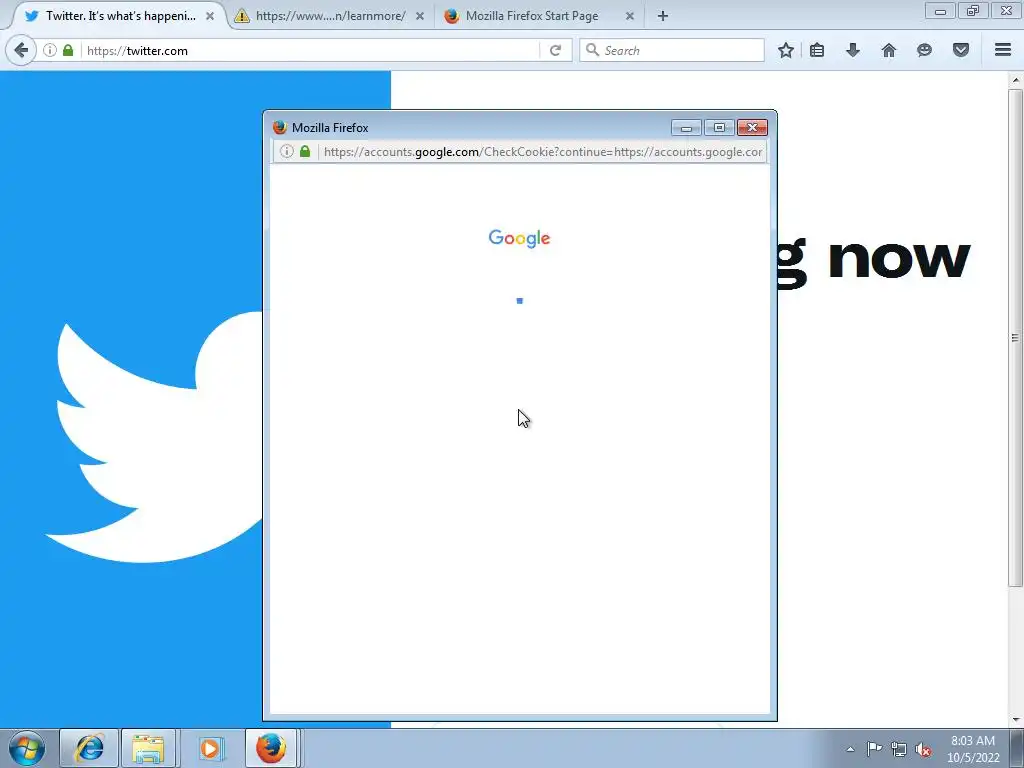Image resolution: width=1024 pixels, height=768 pixels.
Task: Open the Windows Start button
Action: 27,748
